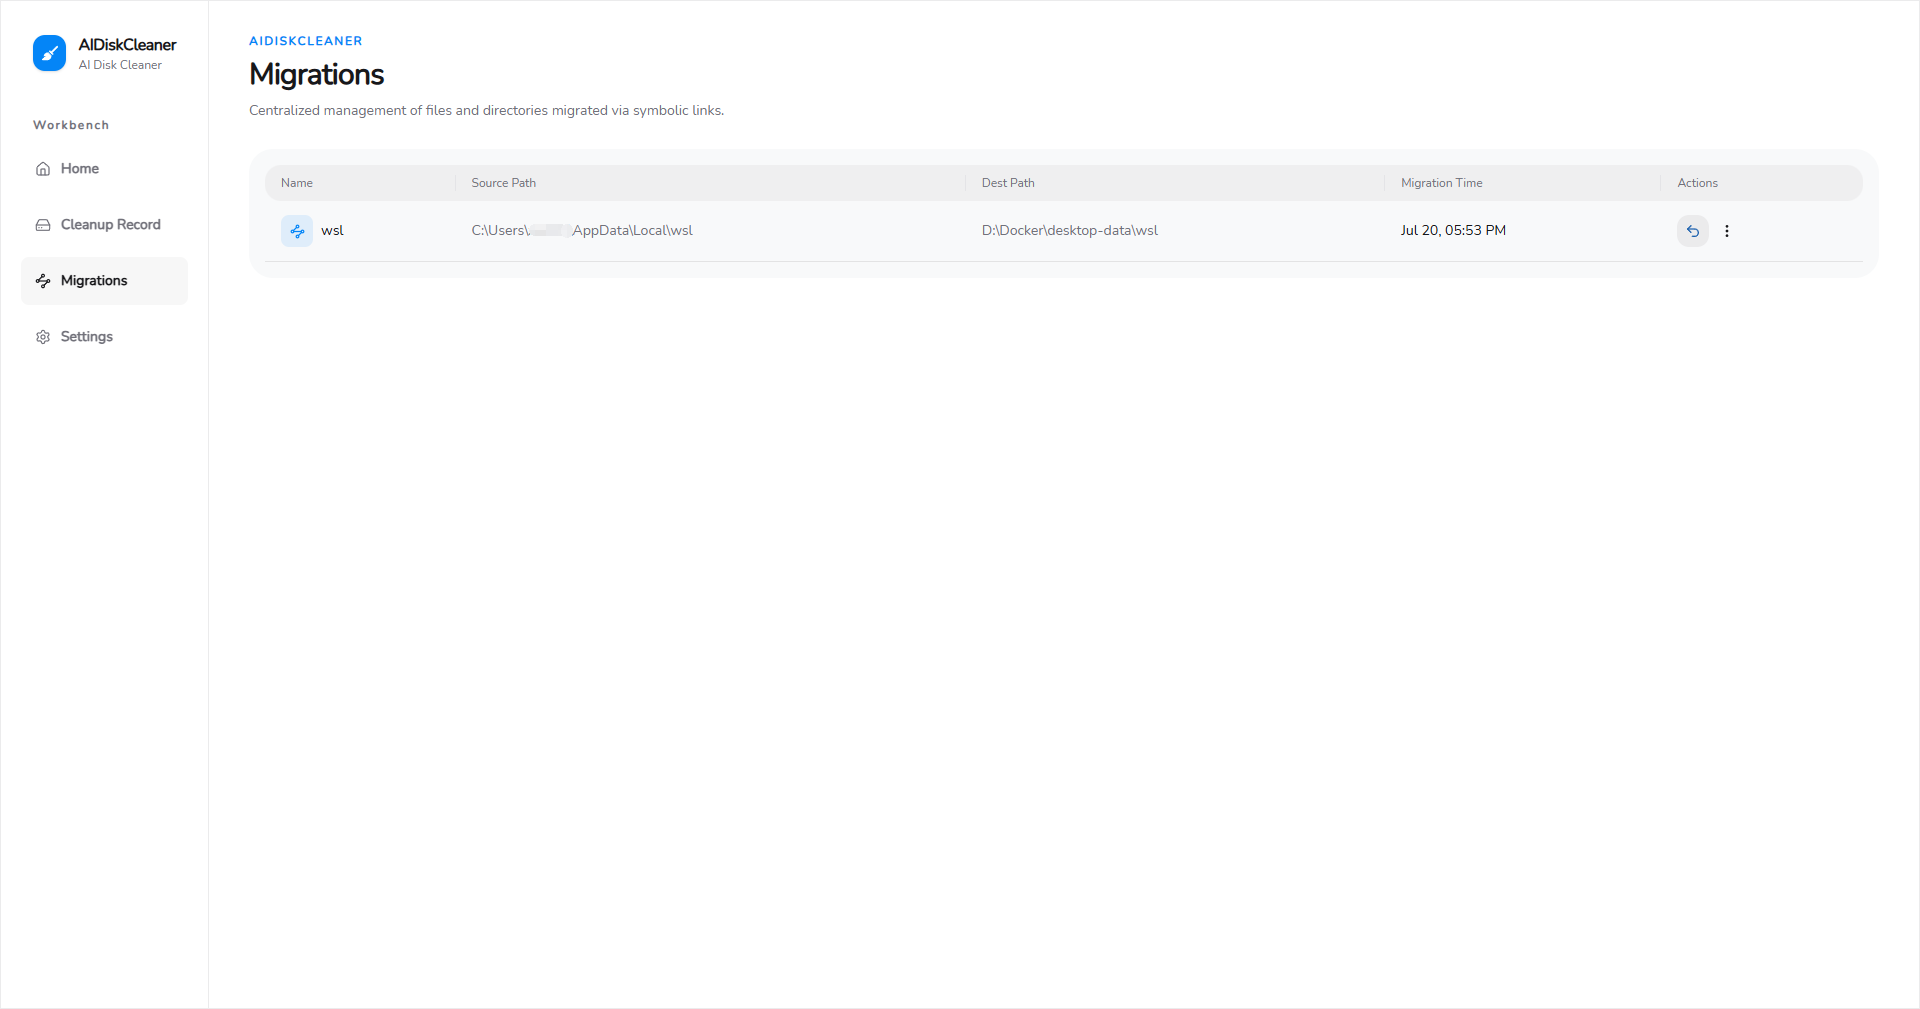Select the wsl name cell
The width and height of the screenshot is (1920, 1009).
pos(332,231)
